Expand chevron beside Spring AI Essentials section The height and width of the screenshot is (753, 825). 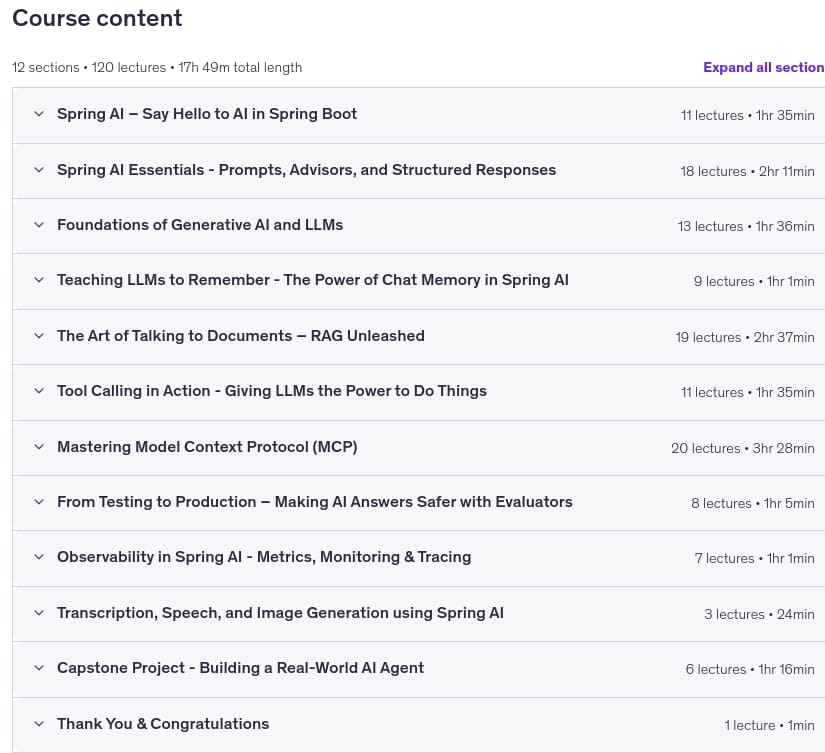[39, 169]
